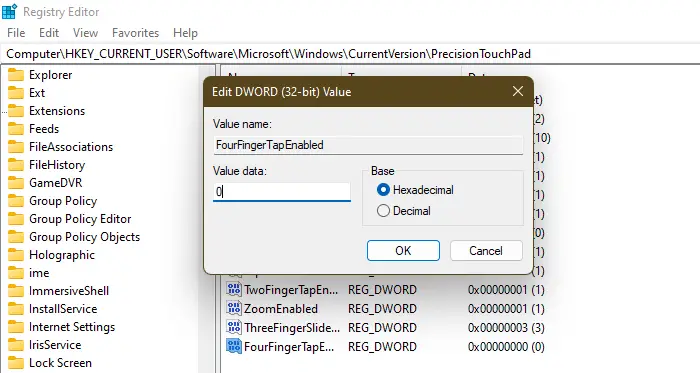Click the GameDVR folder icon

pyautogui.click(x=16, y=182)
